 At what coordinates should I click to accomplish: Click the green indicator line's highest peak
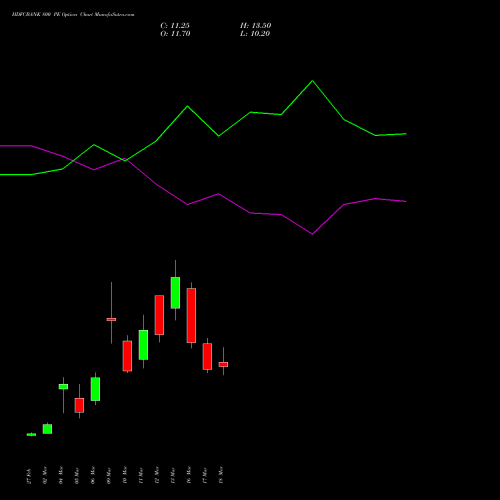[x=312, y=81]
